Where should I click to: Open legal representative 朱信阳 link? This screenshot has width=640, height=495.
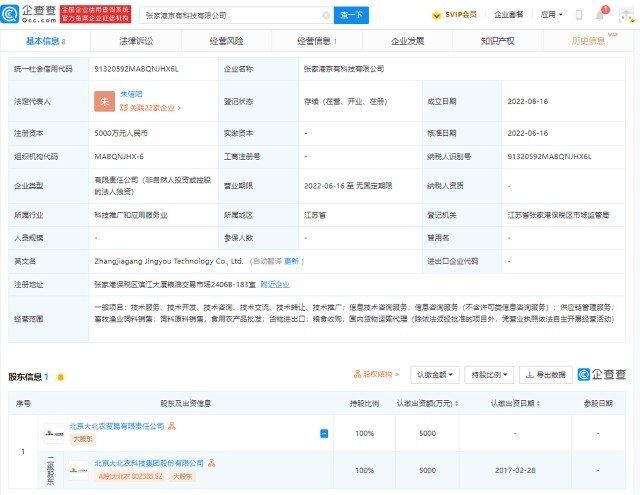131,94
